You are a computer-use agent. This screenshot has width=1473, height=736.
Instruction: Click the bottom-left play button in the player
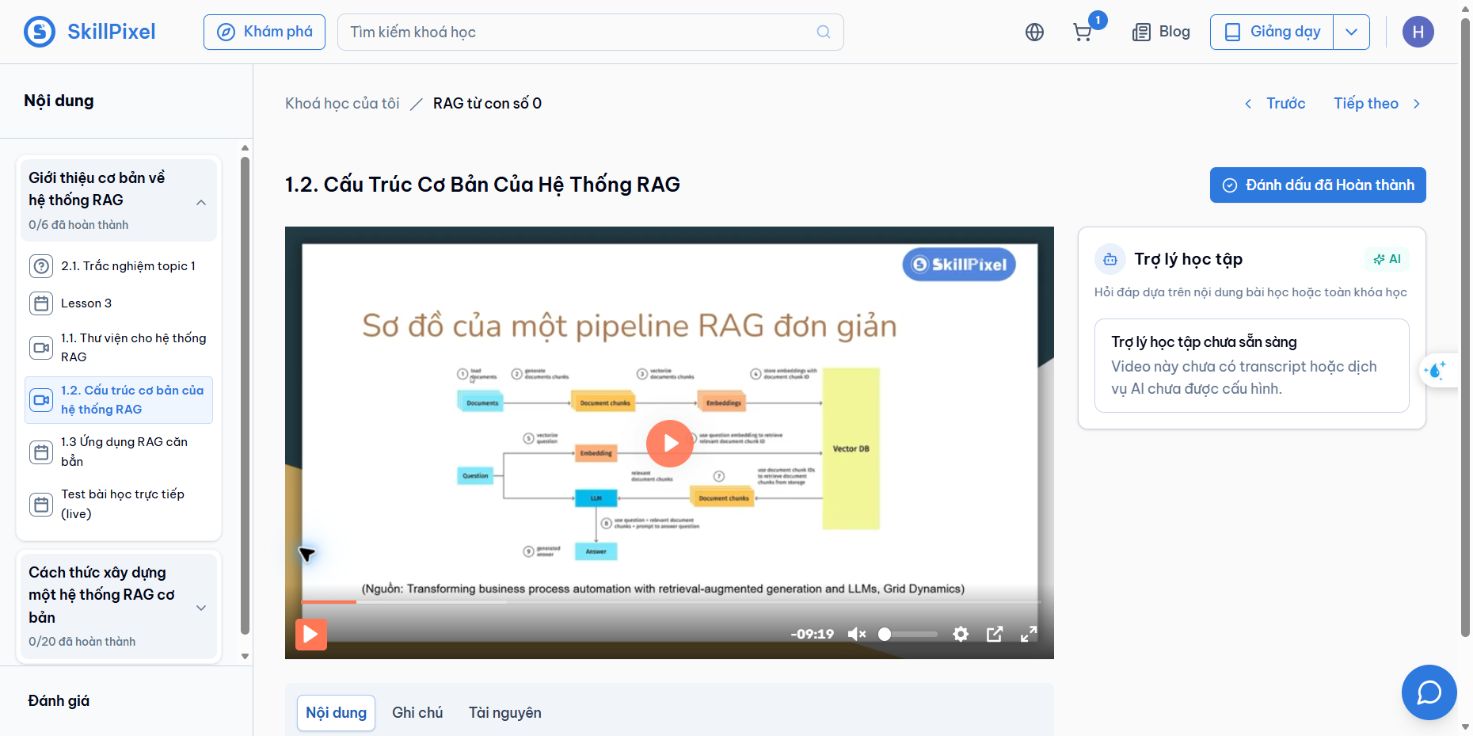(x=310, y=634)
